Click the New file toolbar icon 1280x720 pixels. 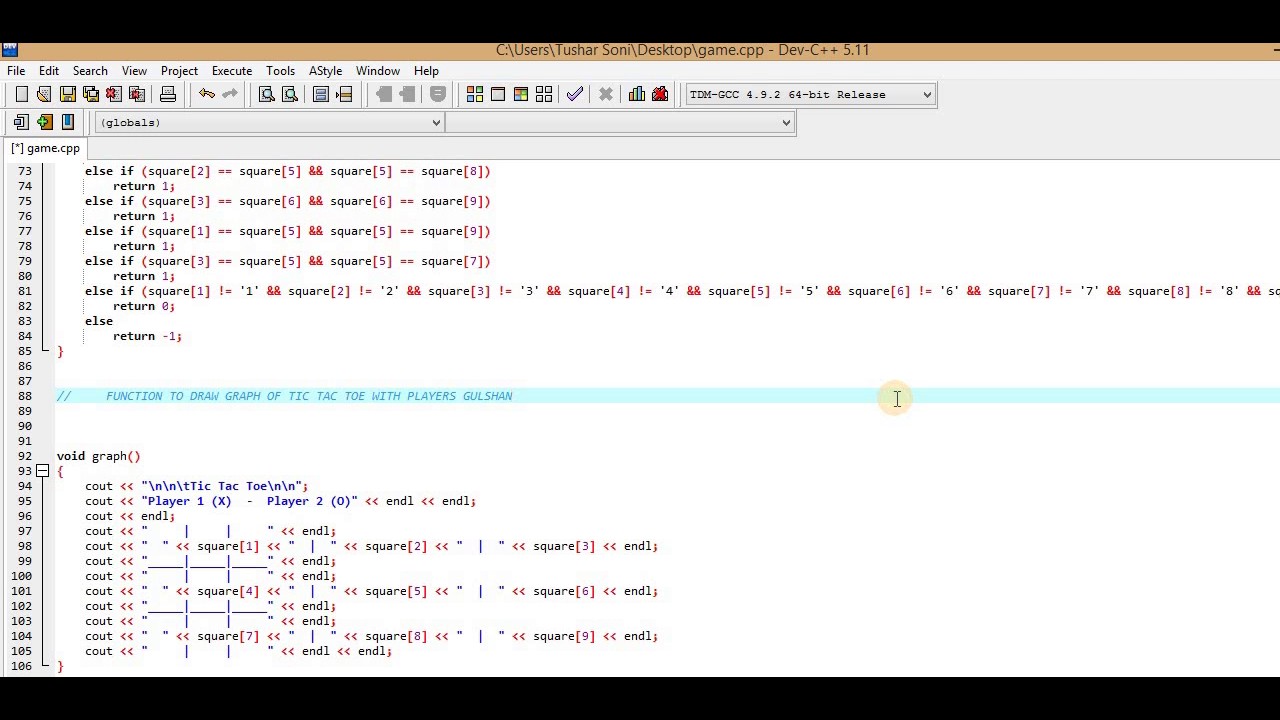tap(21, 94)
